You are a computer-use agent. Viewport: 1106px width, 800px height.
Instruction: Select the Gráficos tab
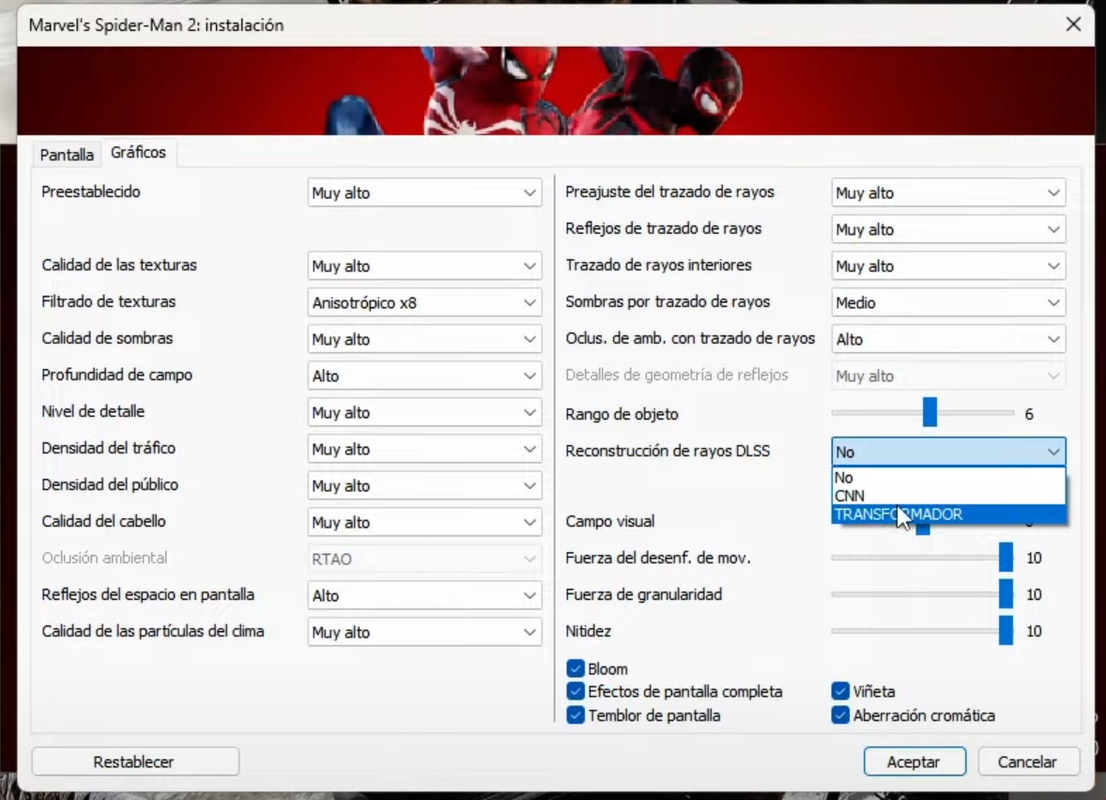138,152
